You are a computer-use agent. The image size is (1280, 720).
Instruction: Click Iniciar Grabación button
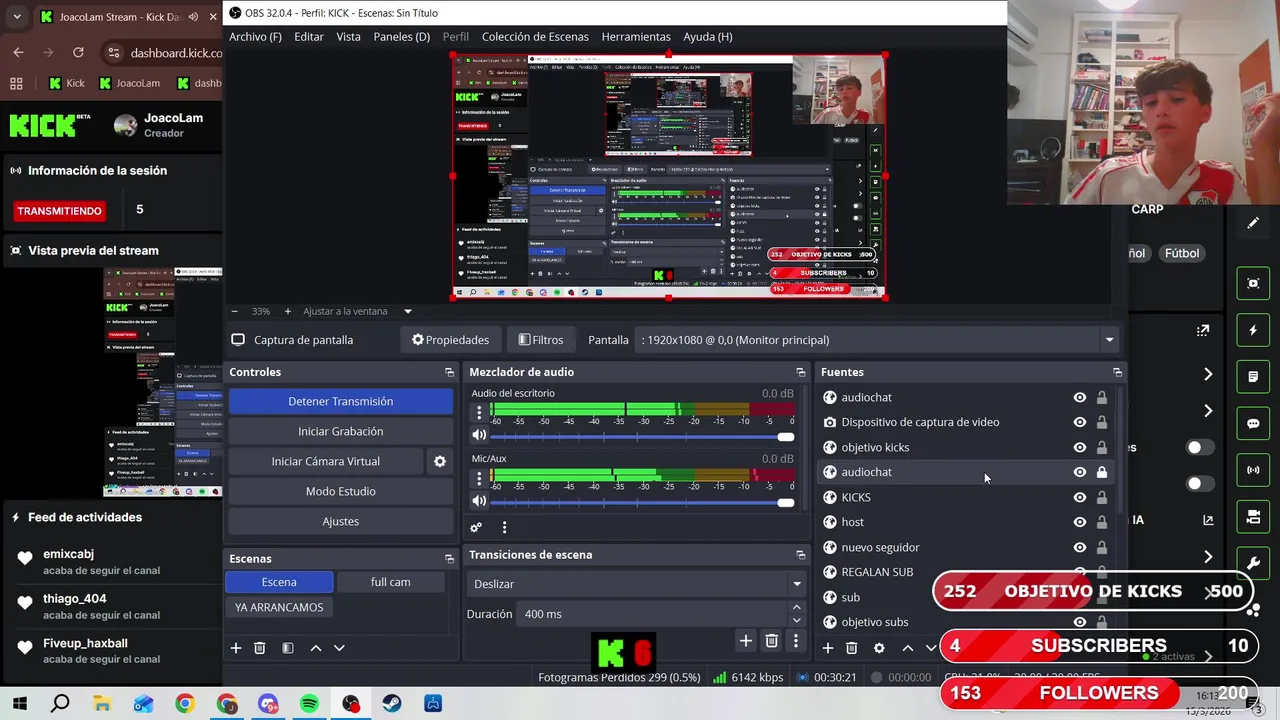click(340, 431)
